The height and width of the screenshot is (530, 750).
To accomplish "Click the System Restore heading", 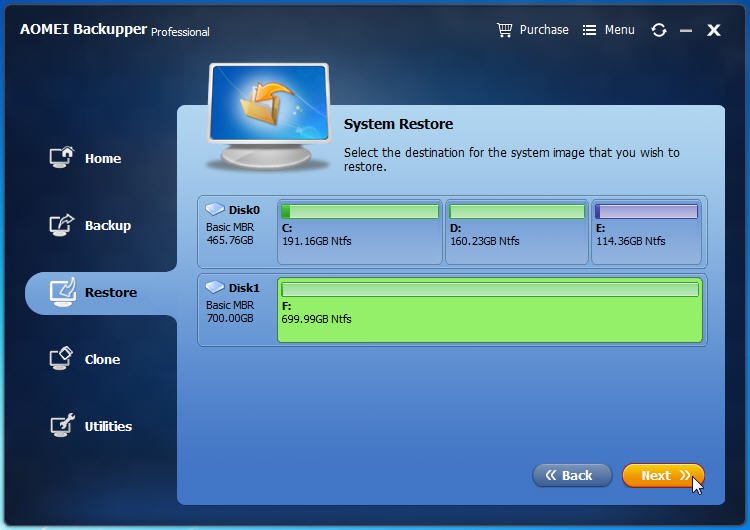I will (x=398, y=124).
